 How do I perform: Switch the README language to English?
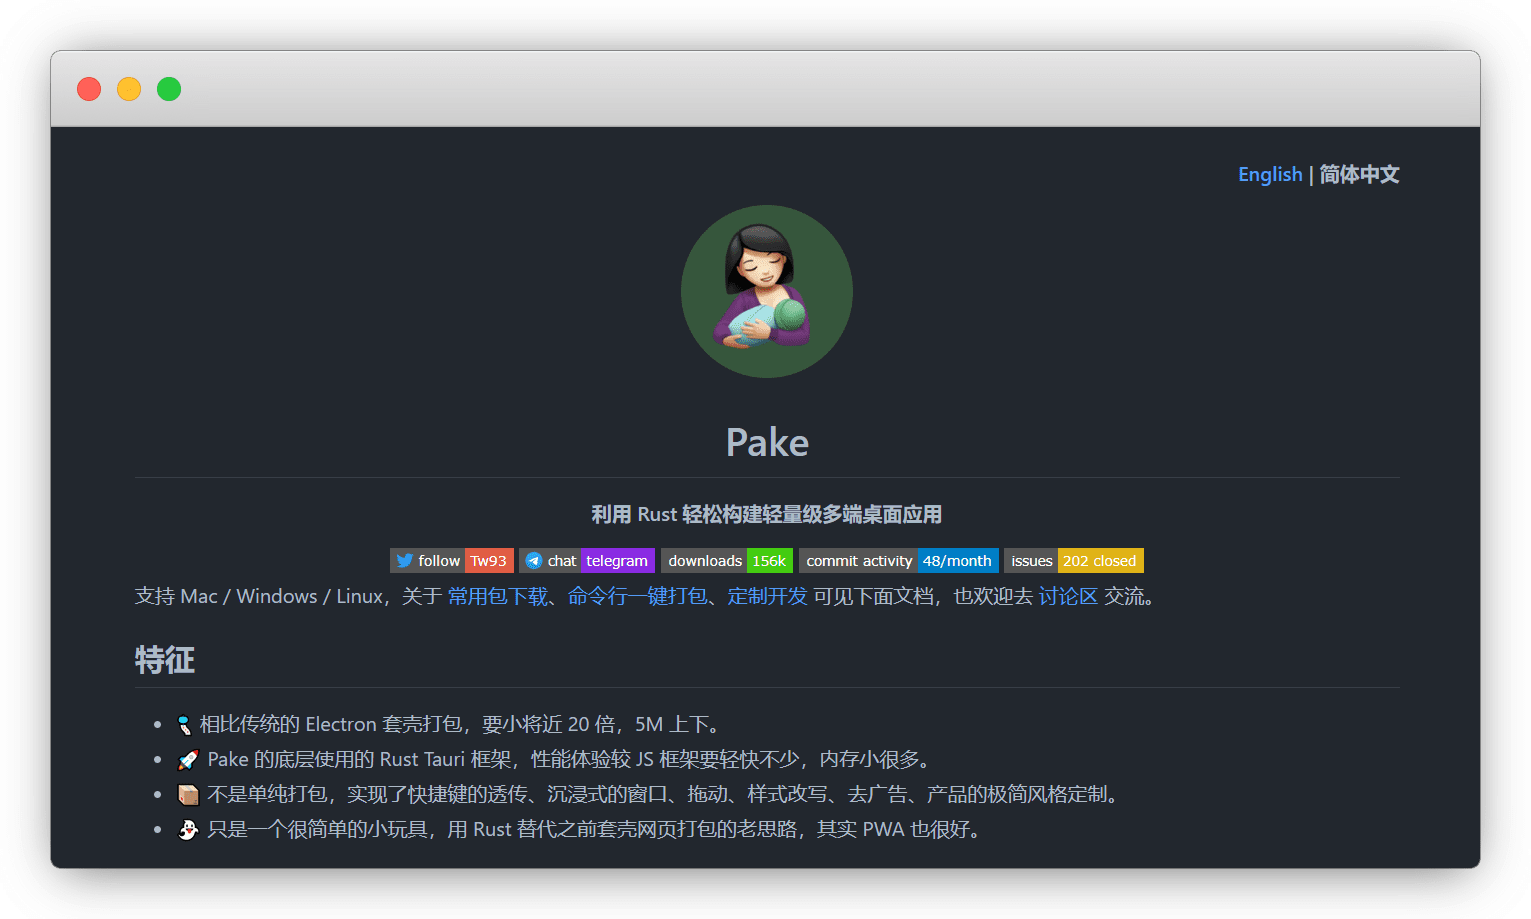1269,174
